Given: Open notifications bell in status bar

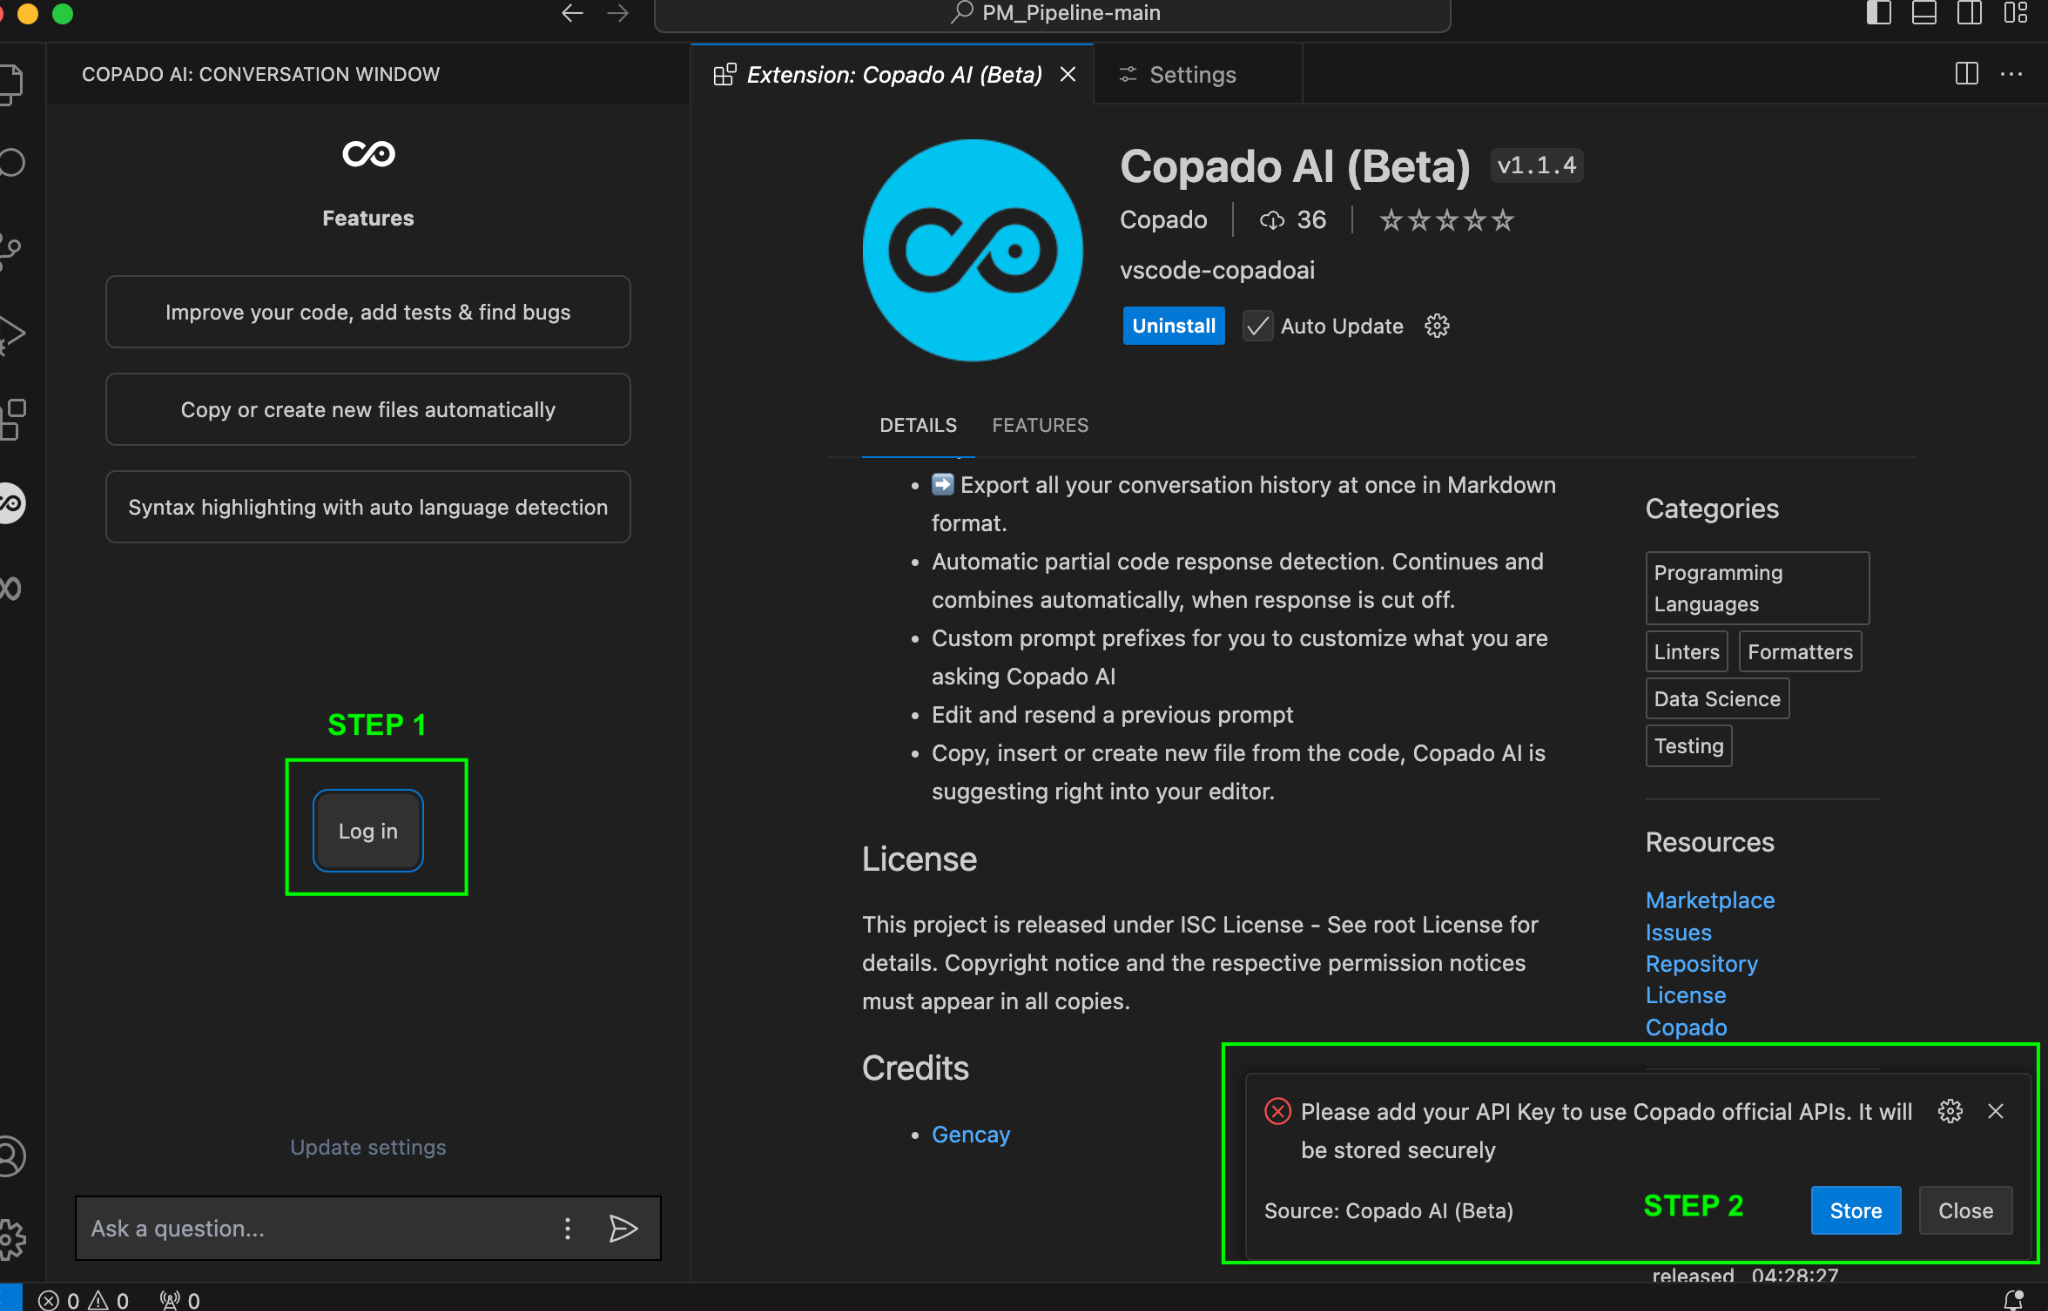Looking at the screenshot, I should coord(2014,1299).
